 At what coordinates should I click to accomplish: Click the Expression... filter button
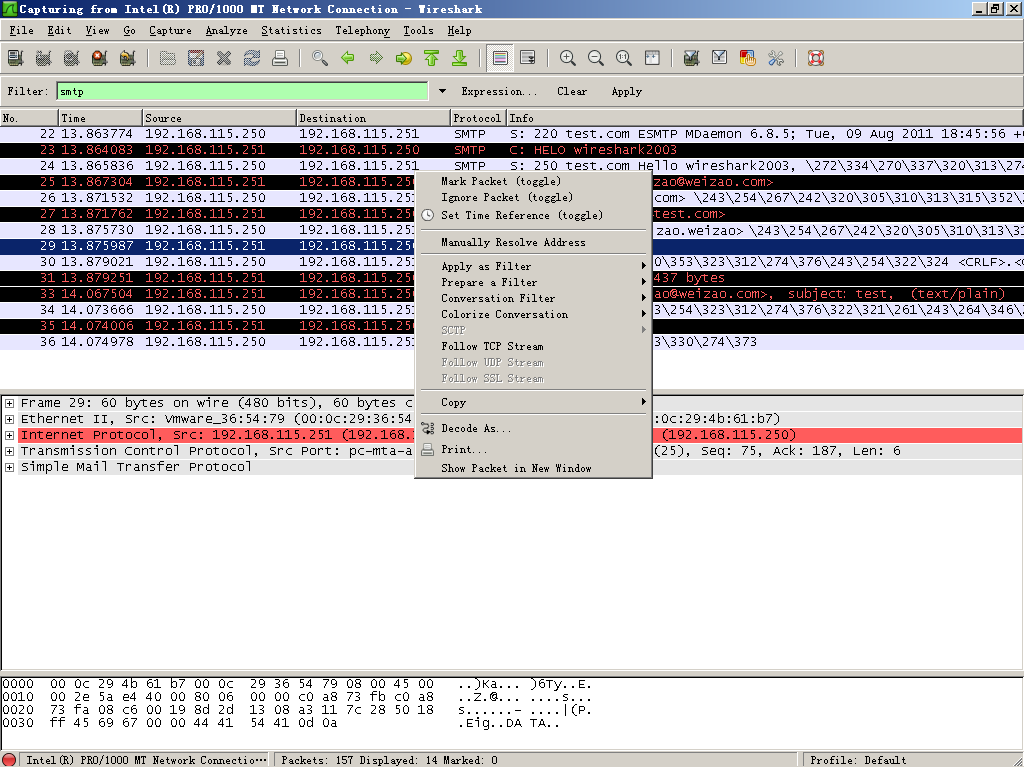(x=499, y=91)
